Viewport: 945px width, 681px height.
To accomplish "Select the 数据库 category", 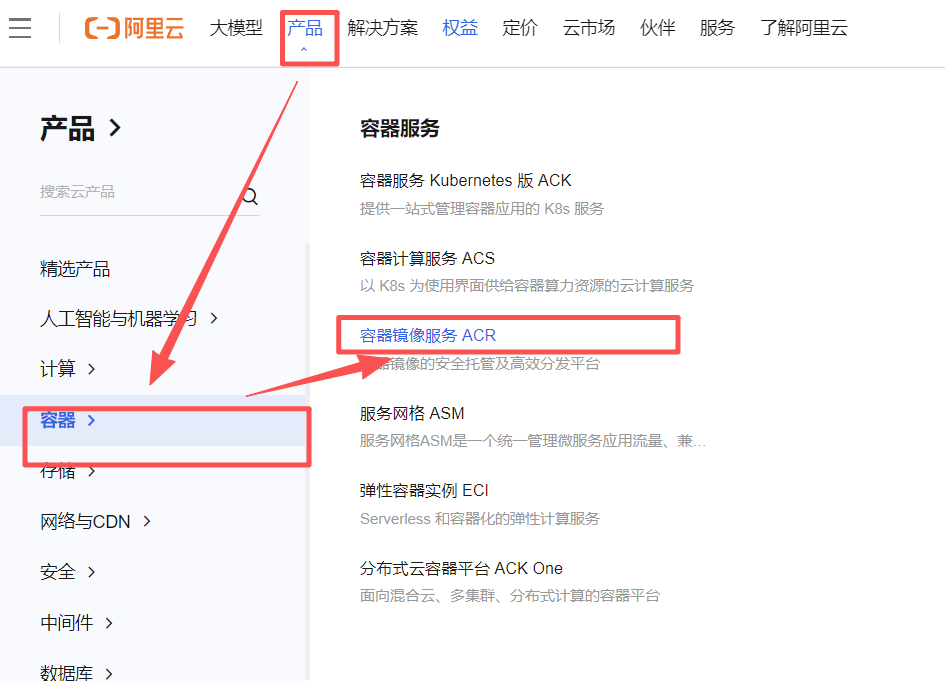I will tap(66, 672).
